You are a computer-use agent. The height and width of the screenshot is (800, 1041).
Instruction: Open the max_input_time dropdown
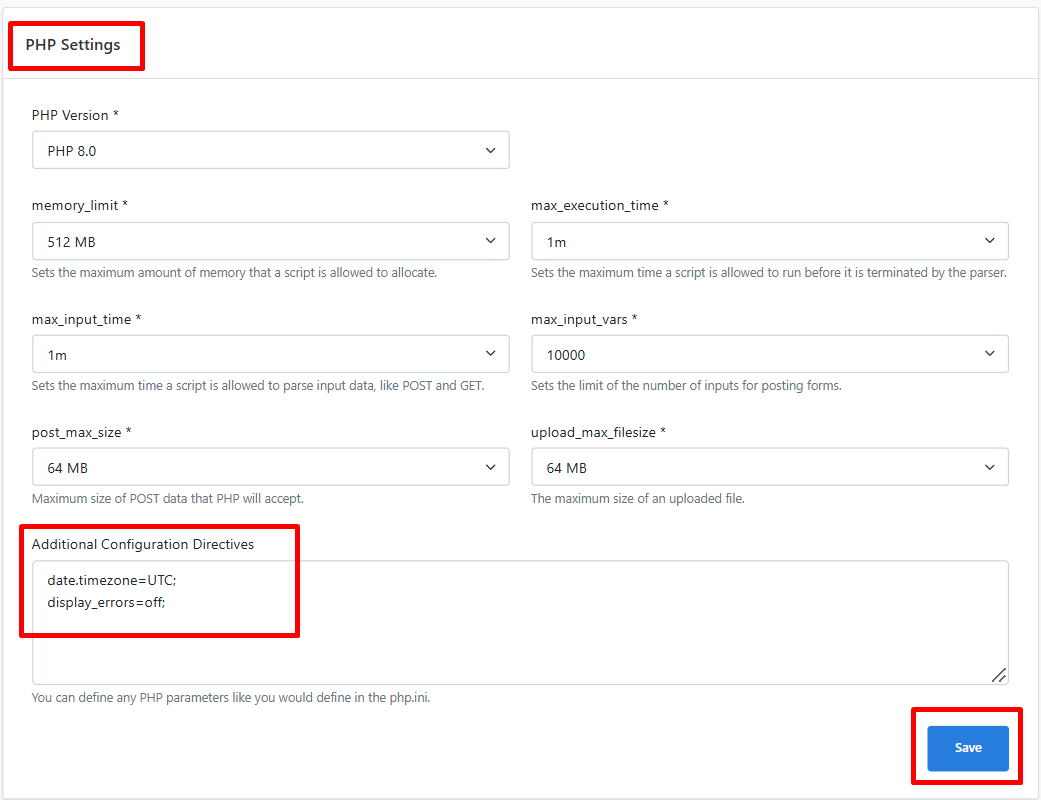(x=270, y=355)
